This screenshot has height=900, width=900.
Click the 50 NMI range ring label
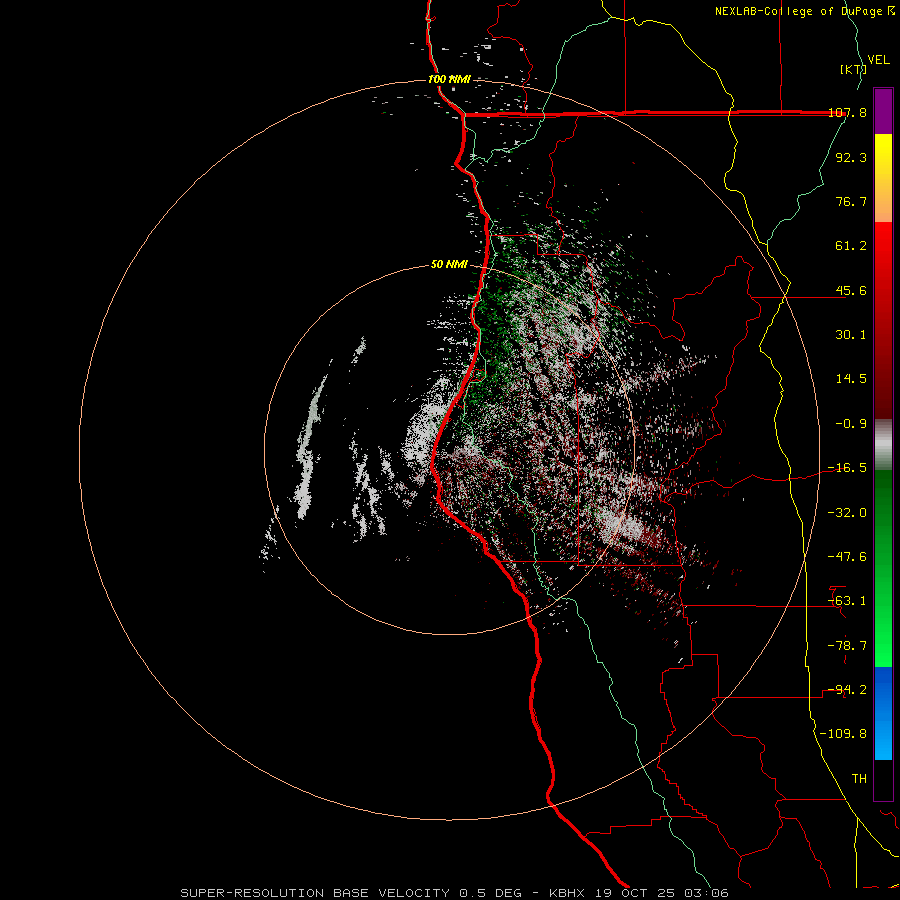[449, 265]
